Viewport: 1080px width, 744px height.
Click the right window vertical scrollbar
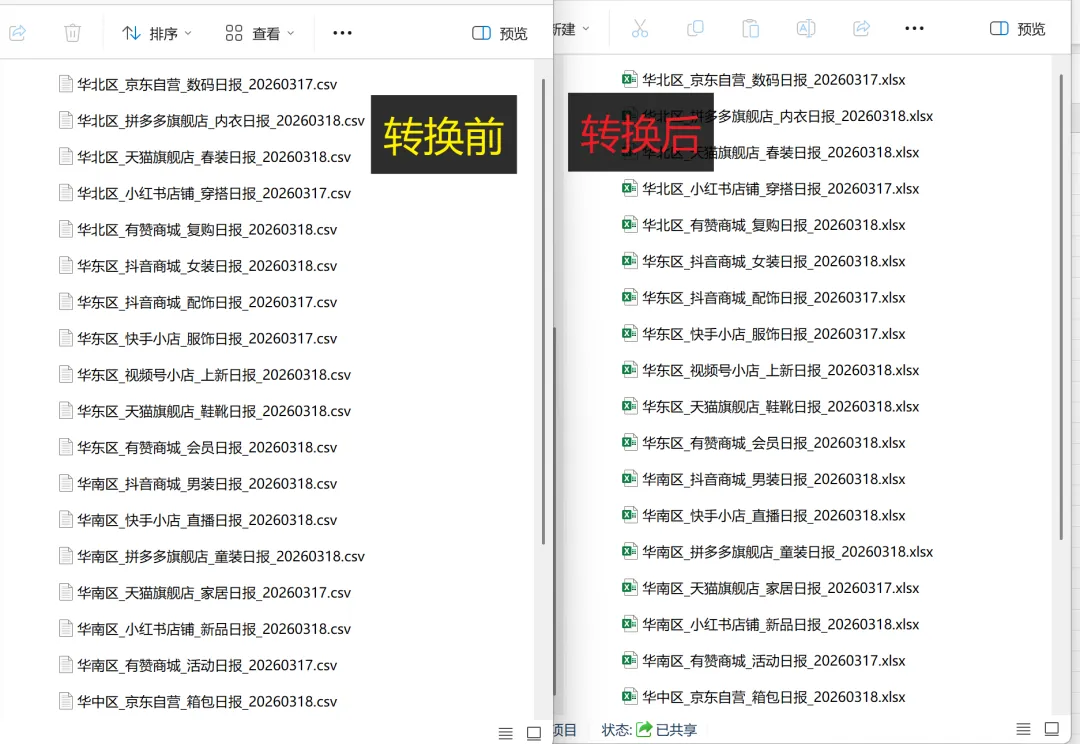point(1061,307)
